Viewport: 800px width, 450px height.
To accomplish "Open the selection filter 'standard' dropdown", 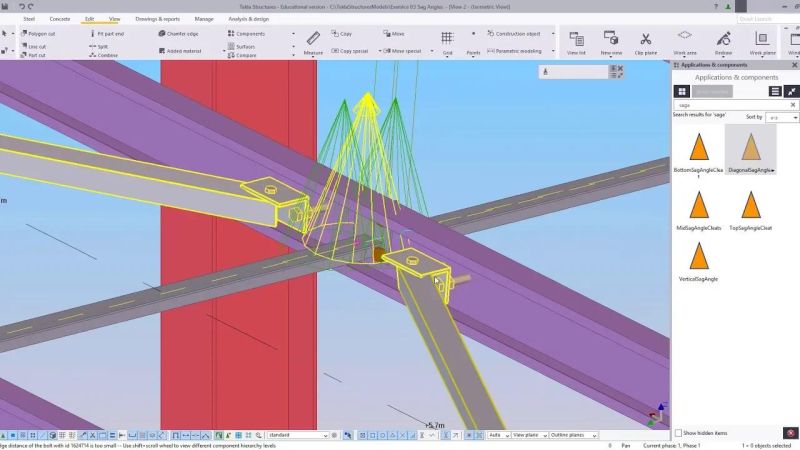I will click(x=298, y=435).
